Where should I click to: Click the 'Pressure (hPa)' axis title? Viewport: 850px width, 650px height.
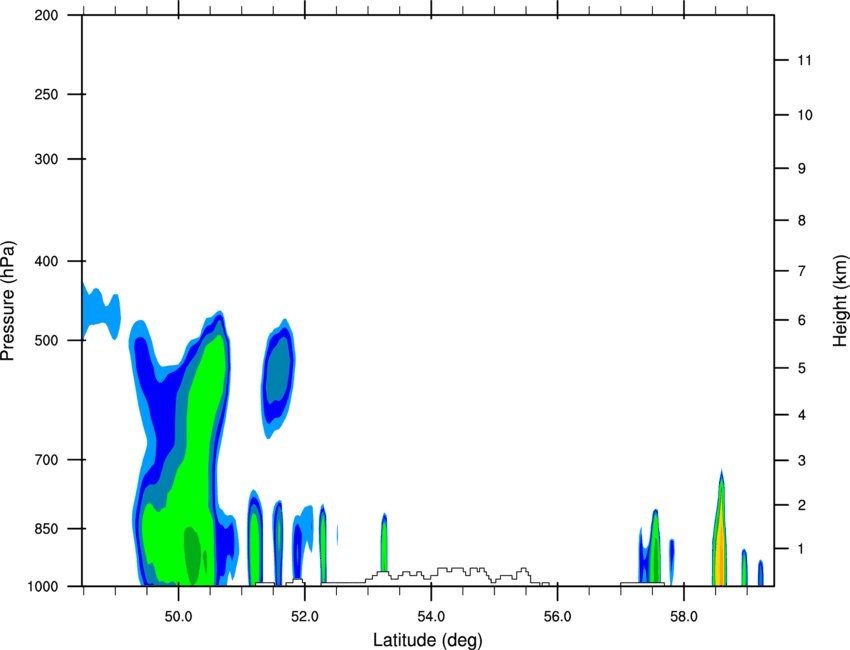[8, 301]
